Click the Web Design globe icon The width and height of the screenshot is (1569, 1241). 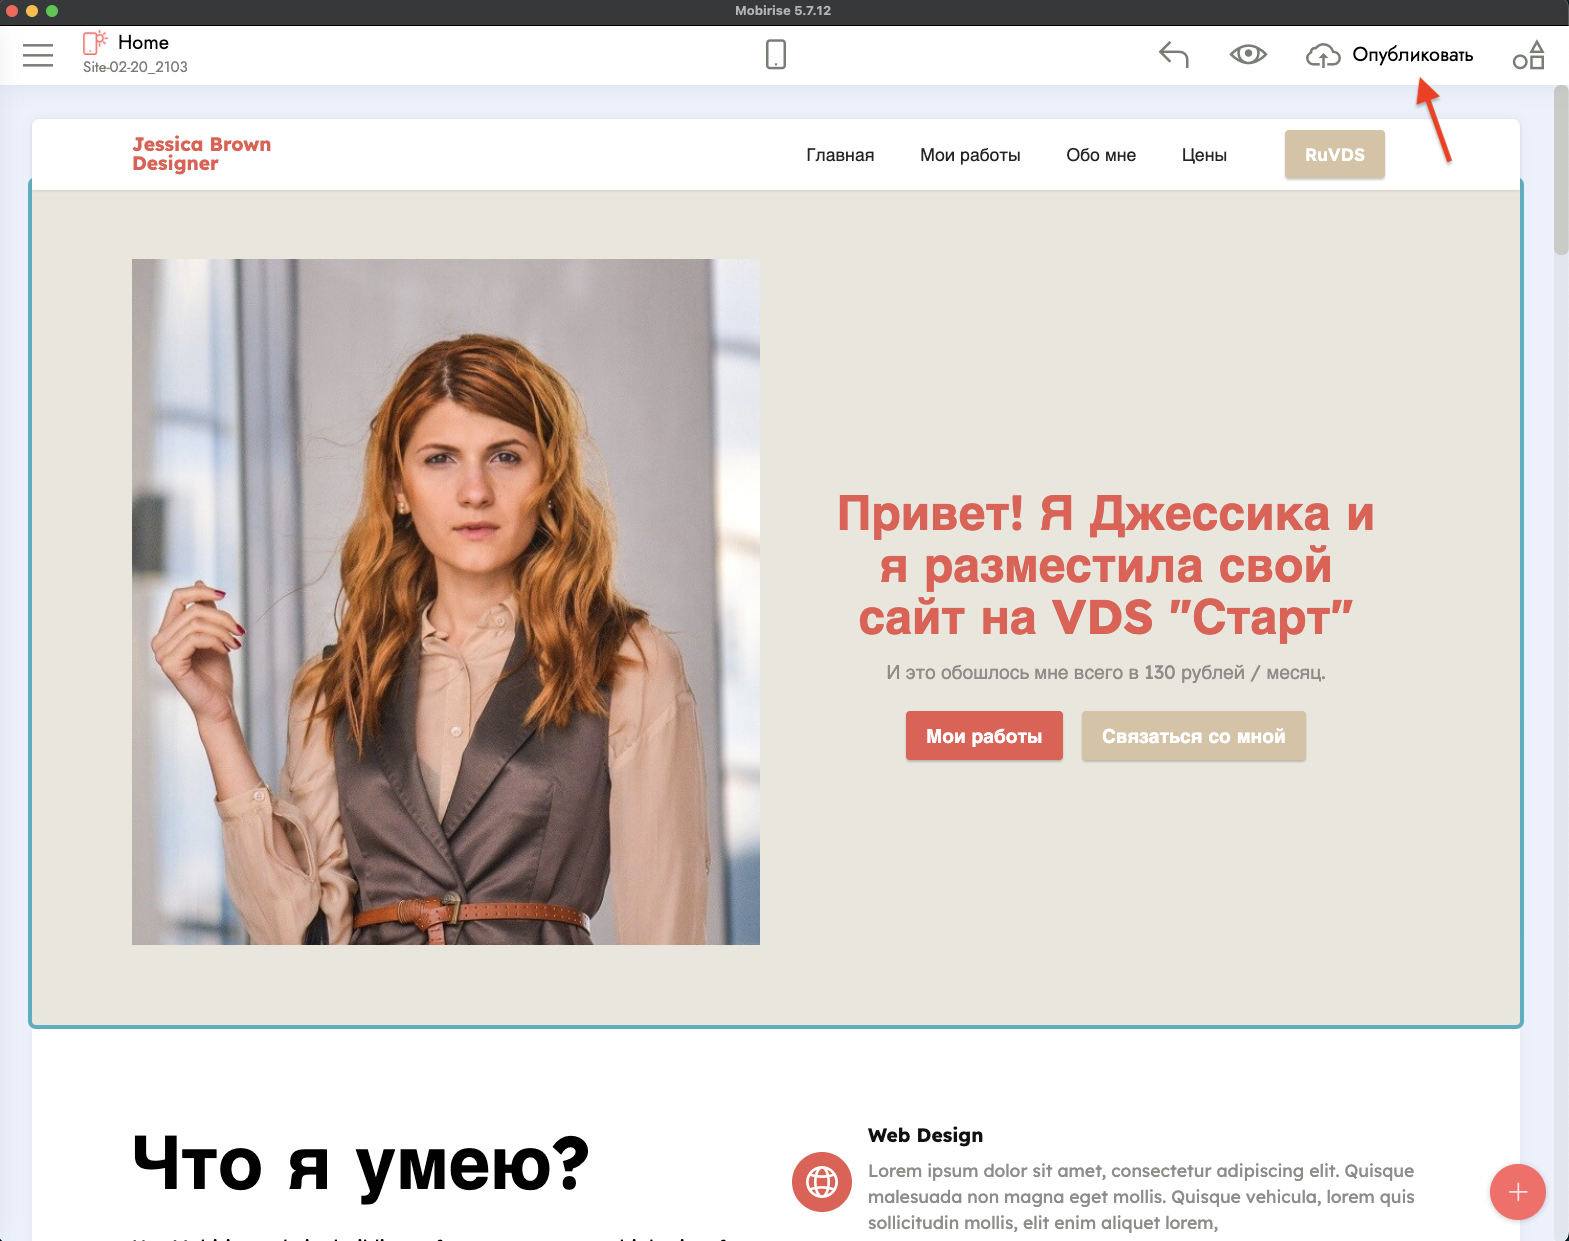coord(822,1182)
